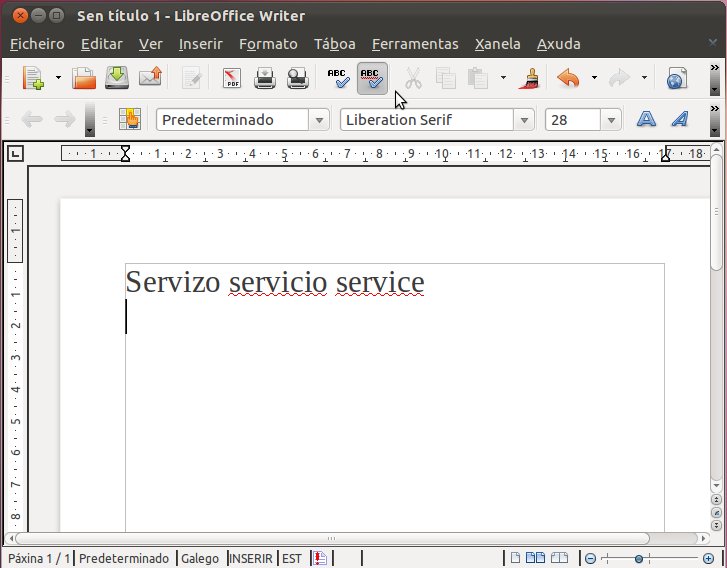Image resolution: width=727 pixels, height=568 pixels.
Task: Expand the formatting toolbar overflow chevron
Action: click(714, 108)
